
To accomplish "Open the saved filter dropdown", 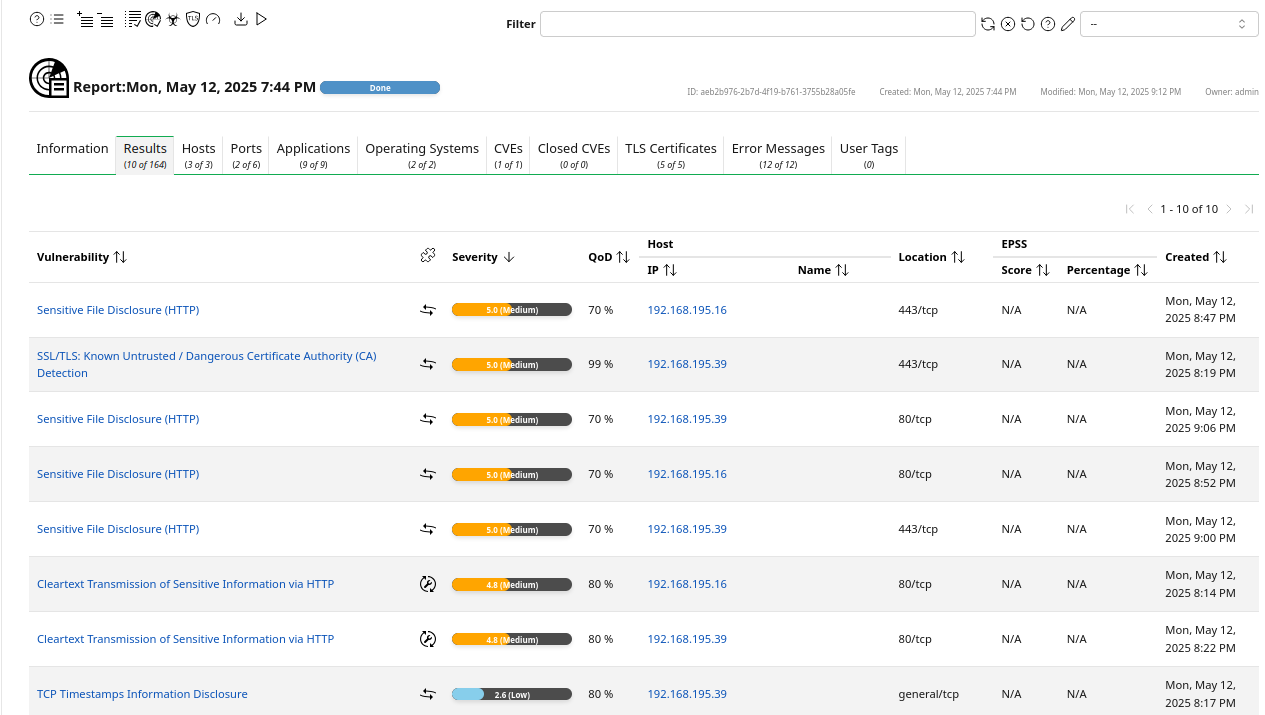I will [x=1168, y=24].
